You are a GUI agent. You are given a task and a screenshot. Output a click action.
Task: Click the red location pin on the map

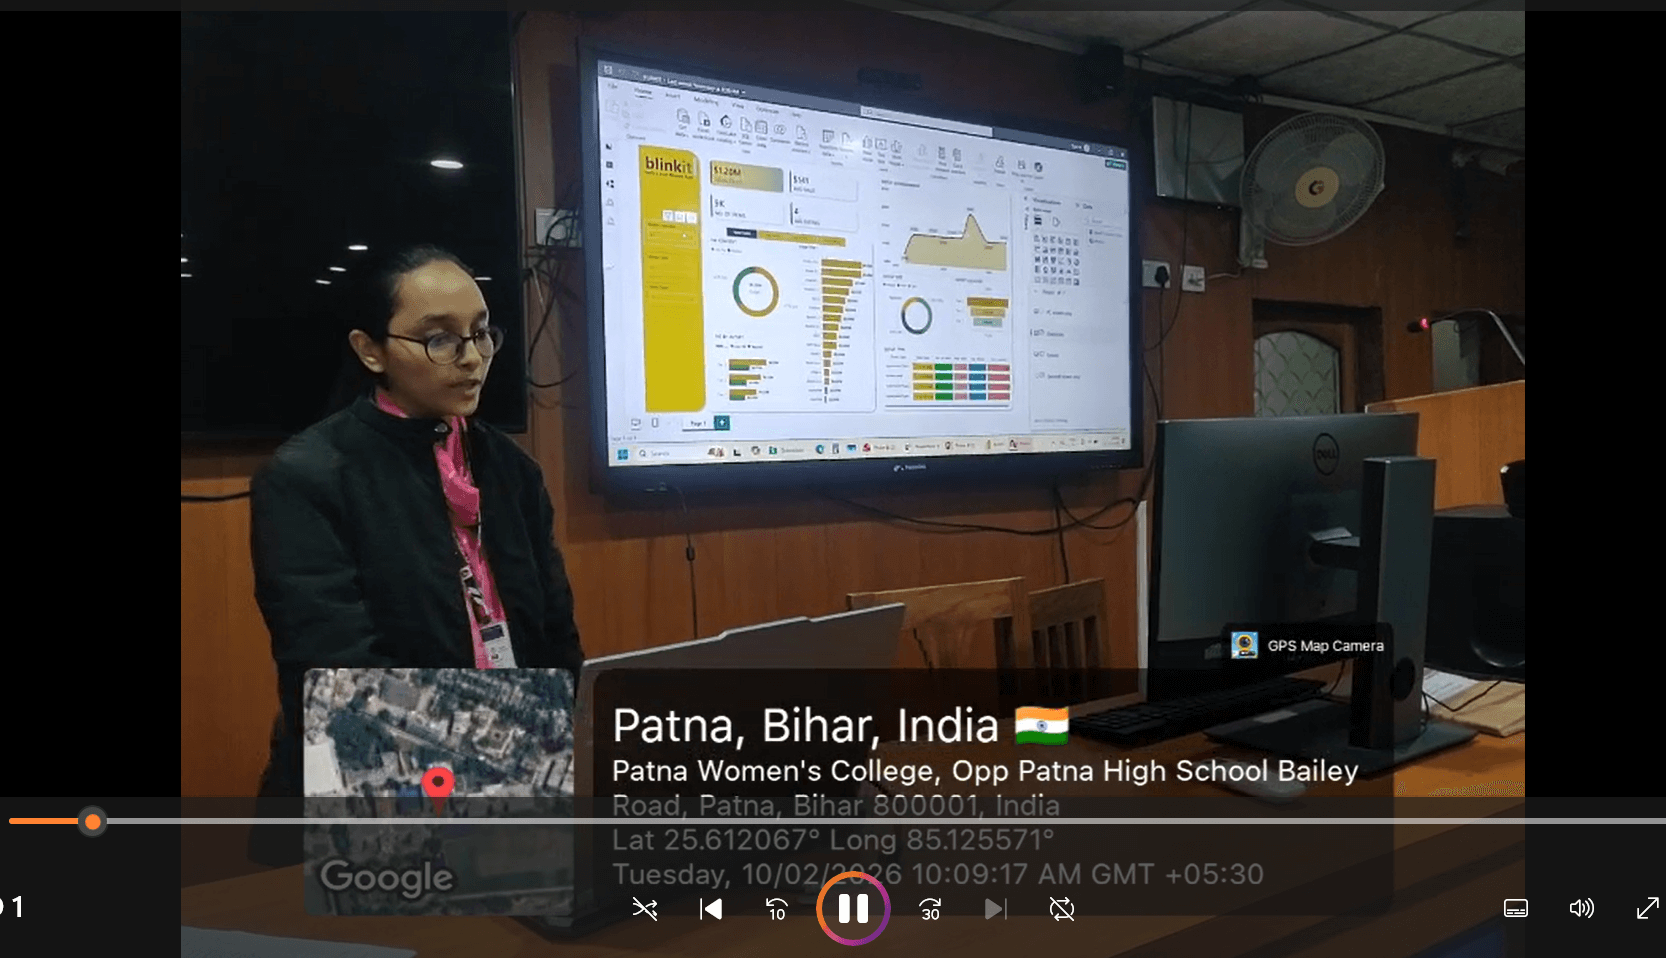(437, 783)
